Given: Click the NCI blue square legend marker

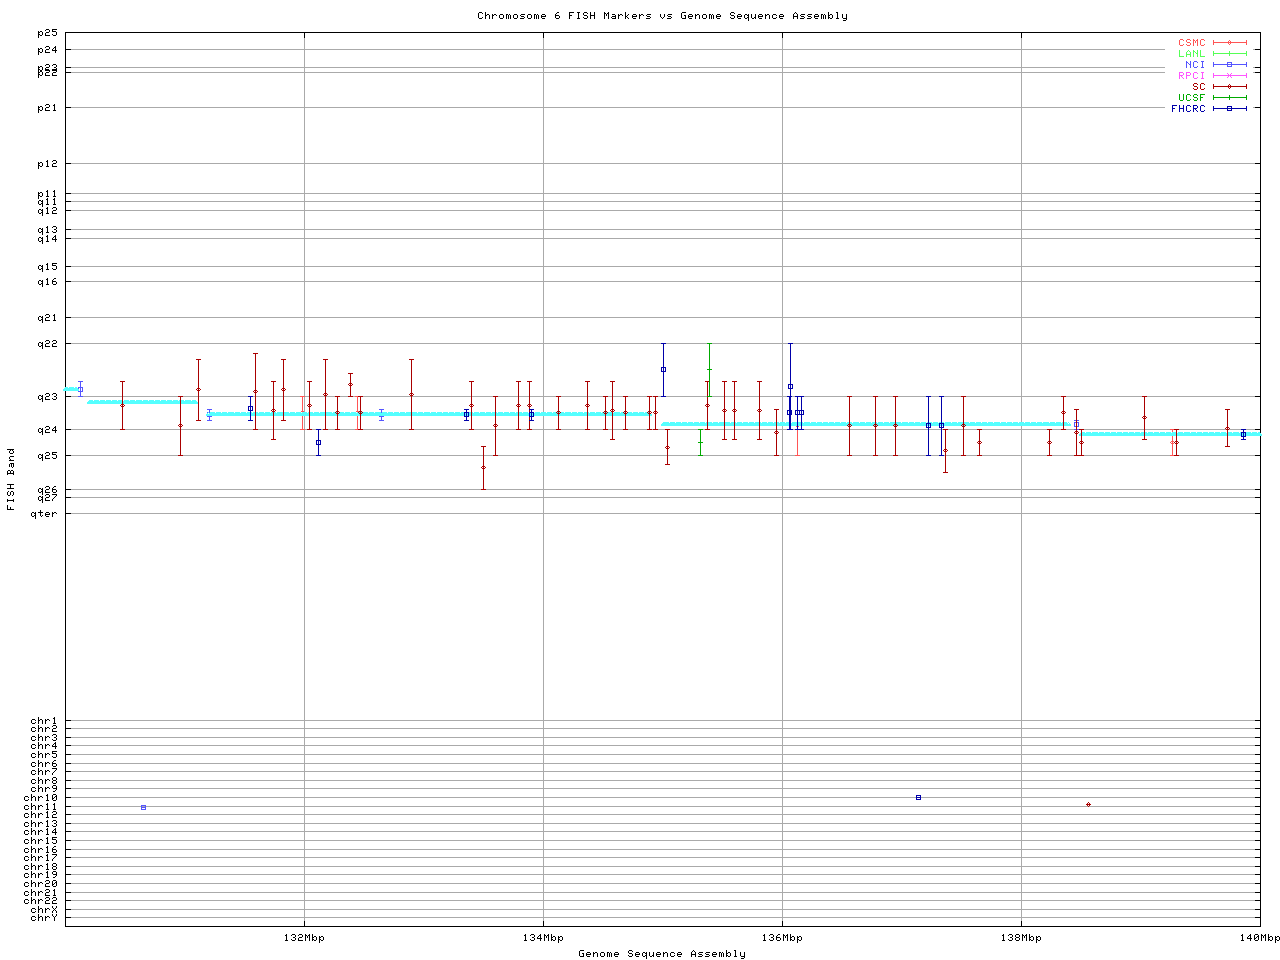Looking at the screenshot, I should 1230,65.
